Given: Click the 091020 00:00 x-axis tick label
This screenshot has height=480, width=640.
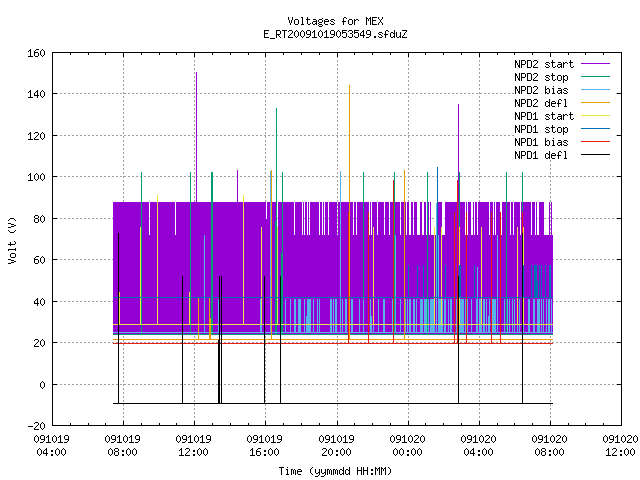Looking at the screenshot, I should point(407,445).
